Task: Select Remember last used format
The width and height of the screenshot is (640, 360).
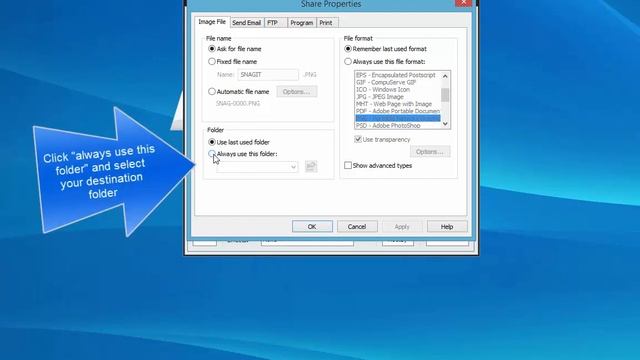Action: [x=348, y=49]
